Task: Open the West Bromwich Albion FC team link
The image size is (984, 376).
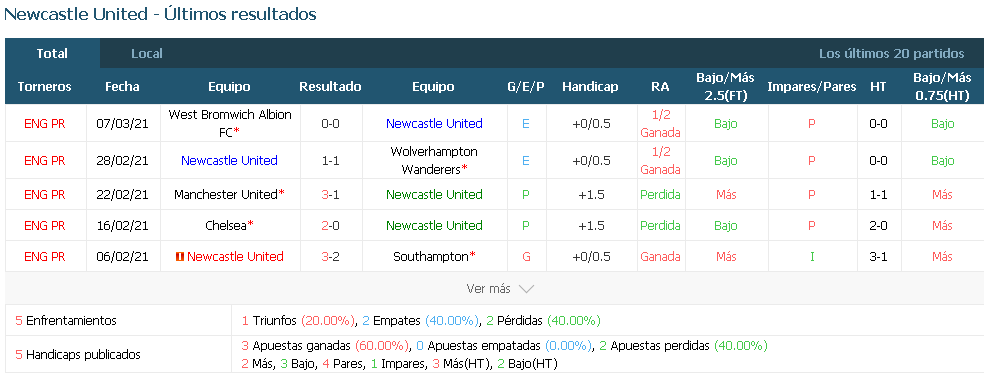Action: click(x=230, y=124)
